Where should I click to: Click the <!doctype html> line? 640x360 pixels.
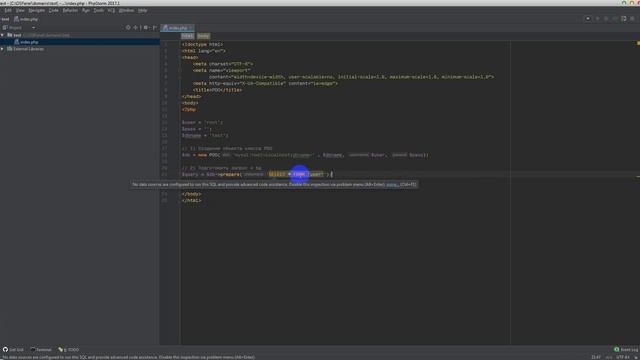[x=202, y=44]
